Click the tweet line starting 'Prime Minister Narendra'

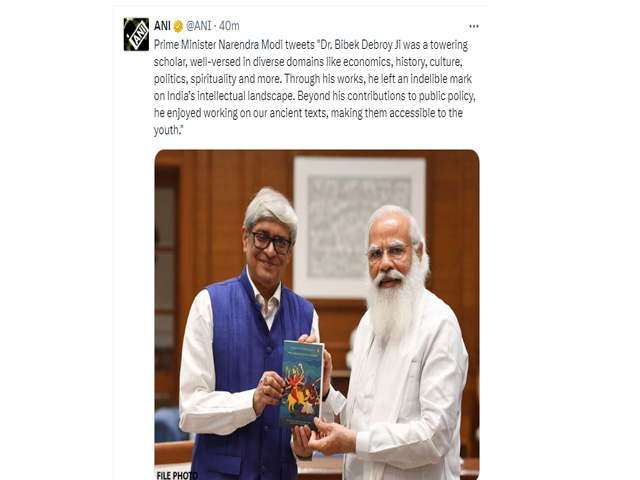coord(311,44)
